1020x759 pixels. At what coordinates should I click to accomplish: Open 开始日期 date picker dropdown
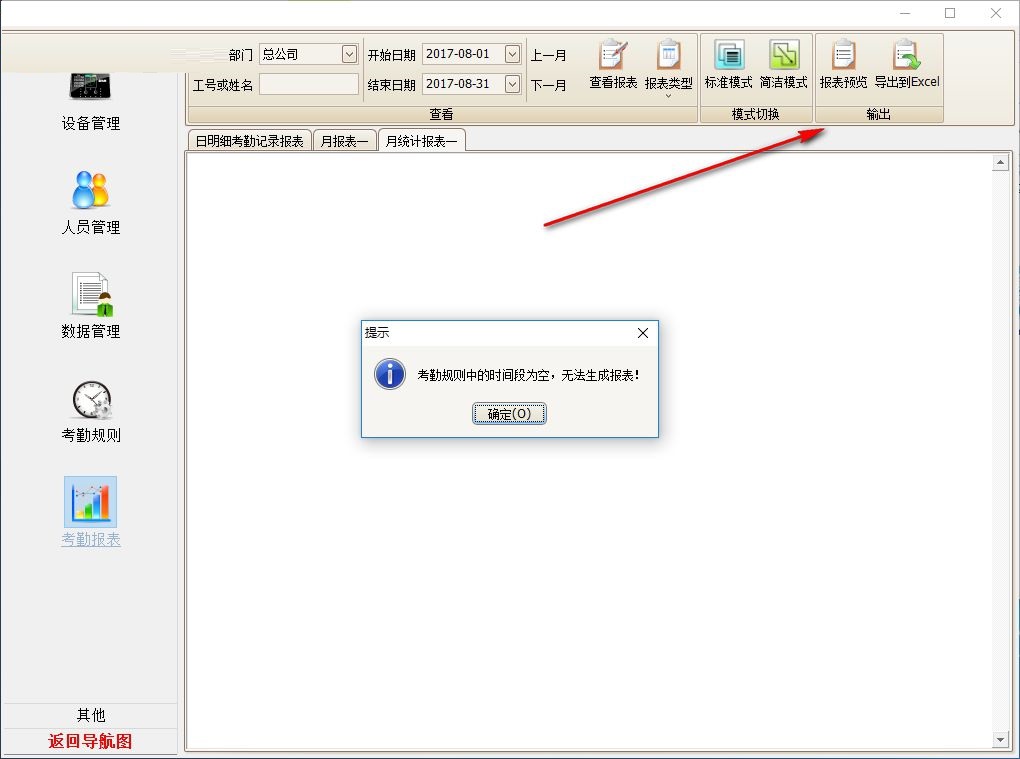pyautogui.click(x=513, y=54)
